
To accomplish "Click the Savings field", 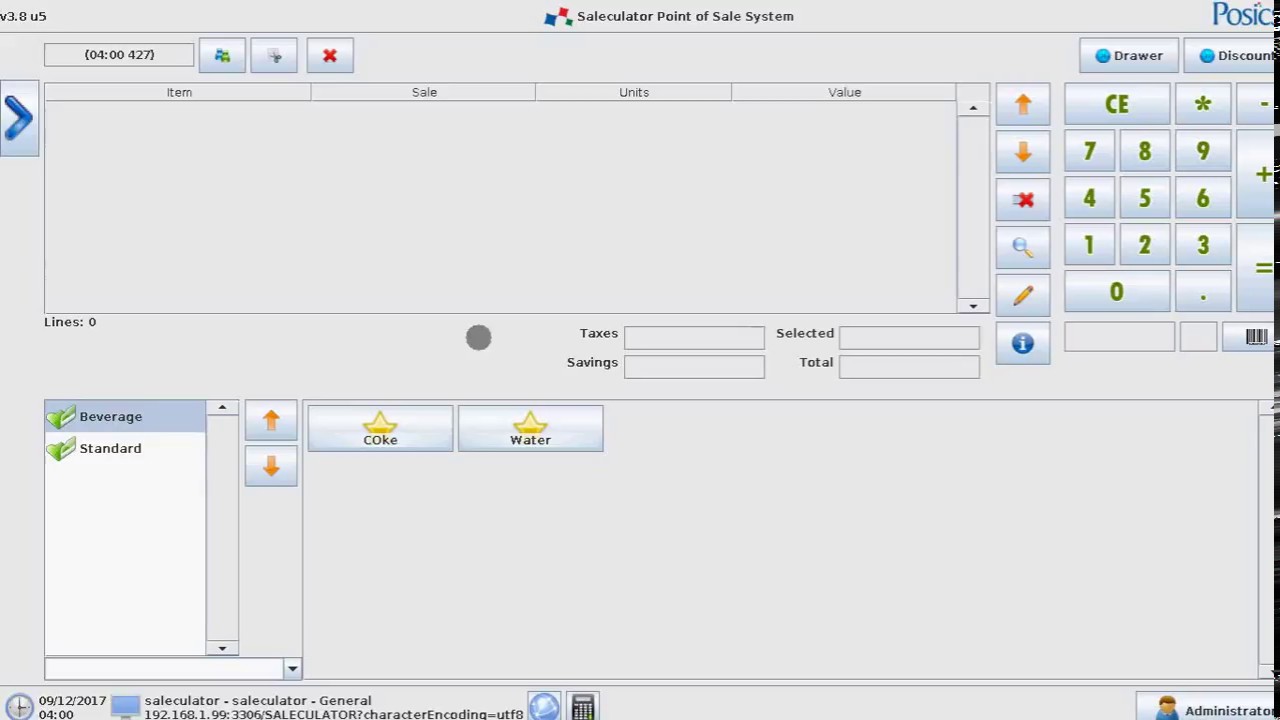I will pos(694,367).
